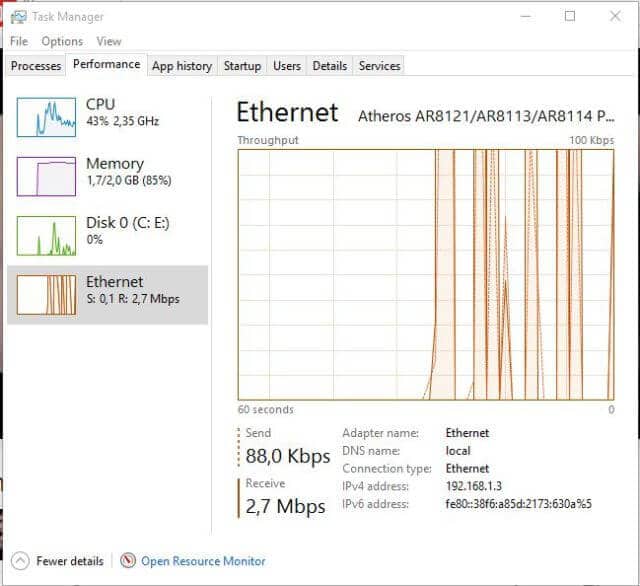
Task: Click the DNS name value local
Action: [458, 451]
